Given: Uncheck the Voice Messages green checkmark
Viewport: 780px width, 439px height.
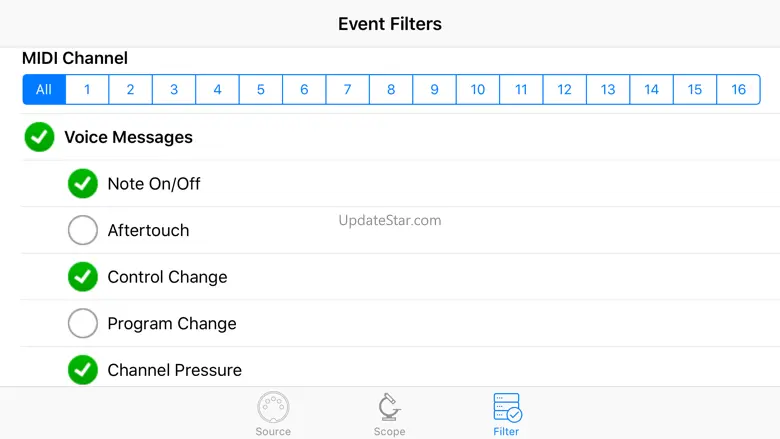Looking at the screenshot, I should pyautogui.click(x=39, y=137).
